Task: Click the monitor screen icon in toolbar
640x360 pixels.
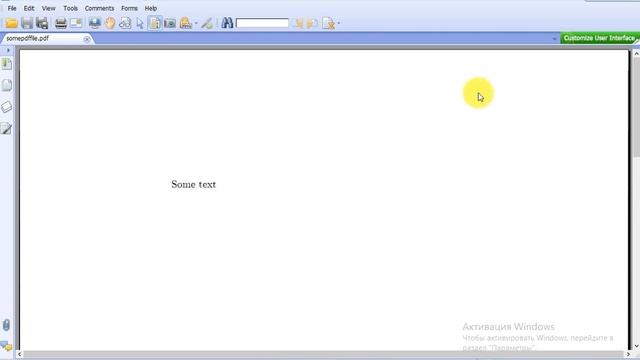Action: (x=95, y=23)
